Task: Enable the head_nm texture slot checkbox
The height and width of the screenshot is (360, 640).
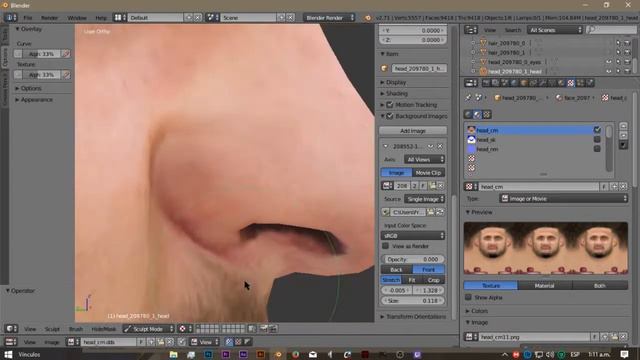Action: (597, 149)
